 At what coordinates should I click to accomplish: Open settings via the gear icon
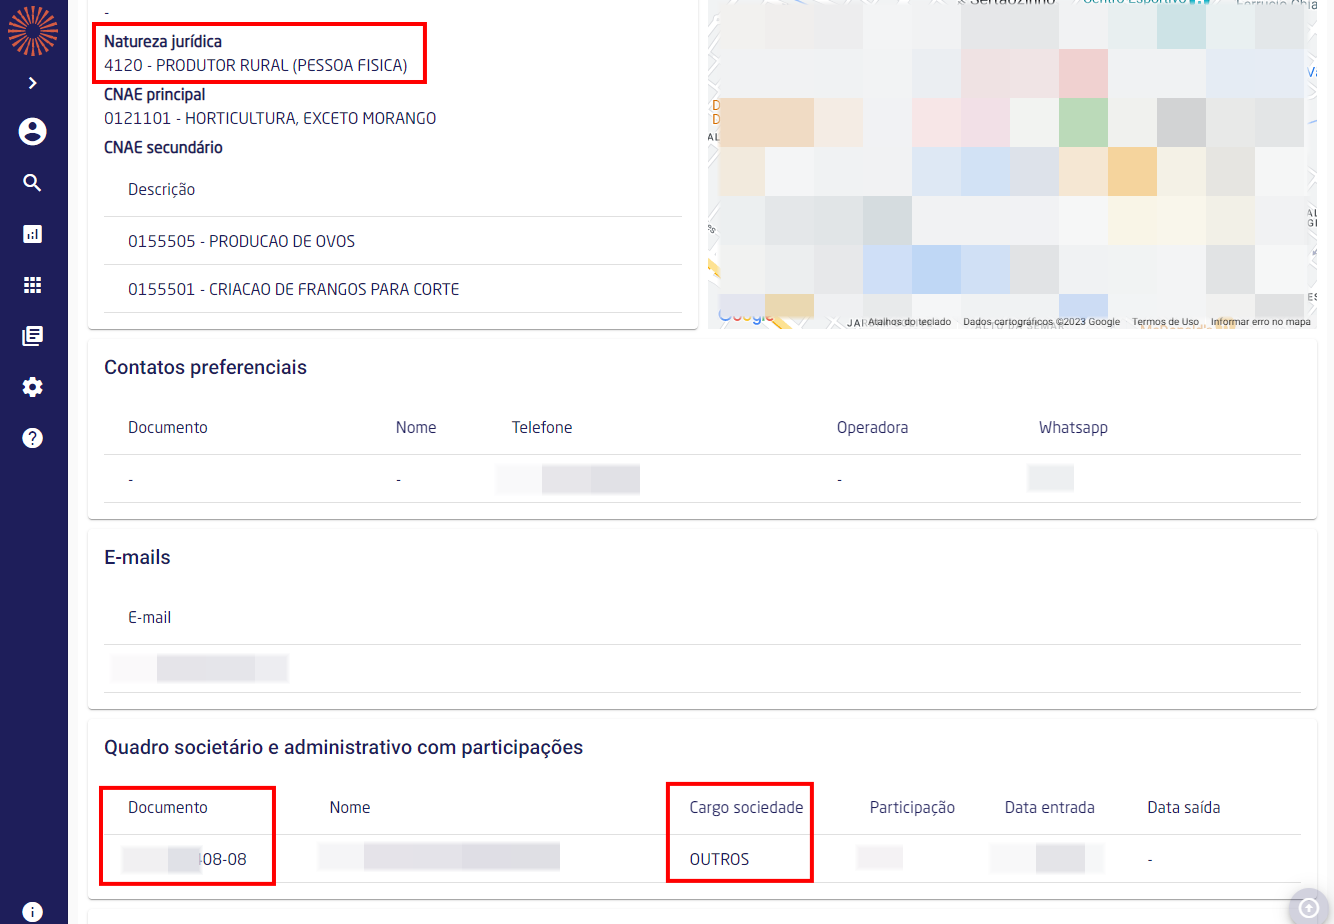click(33, 387)
